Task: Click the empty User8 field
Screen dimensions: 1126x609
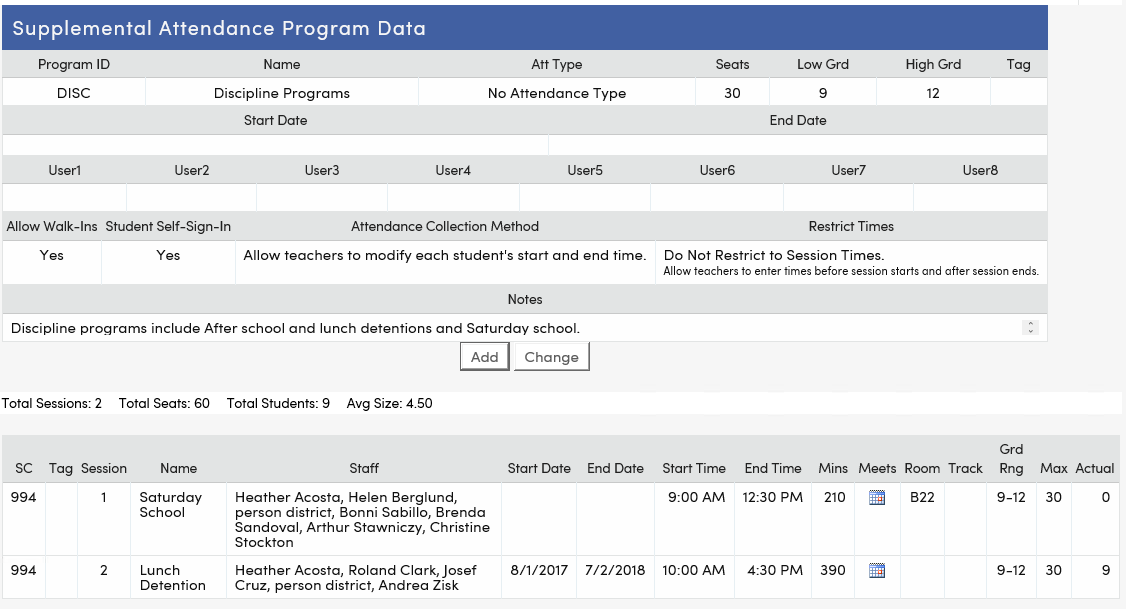Action: point(980,197)
